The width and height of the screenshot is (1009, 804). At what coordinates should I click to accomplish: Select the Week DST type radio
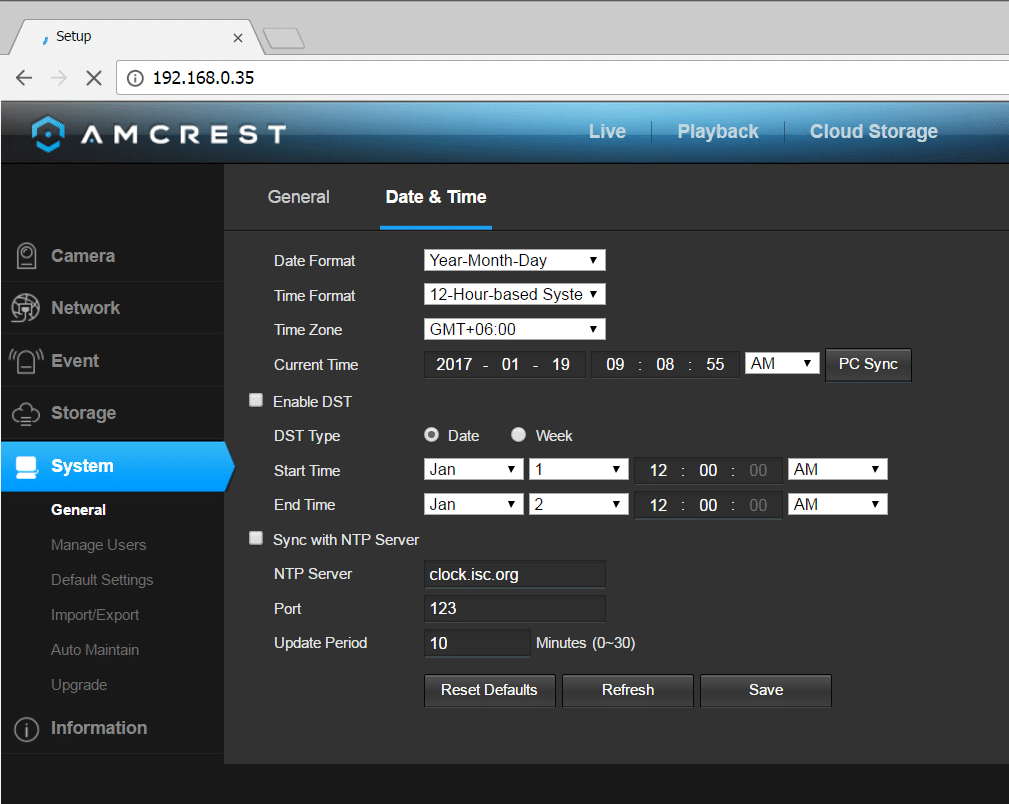tap(518, 435)
